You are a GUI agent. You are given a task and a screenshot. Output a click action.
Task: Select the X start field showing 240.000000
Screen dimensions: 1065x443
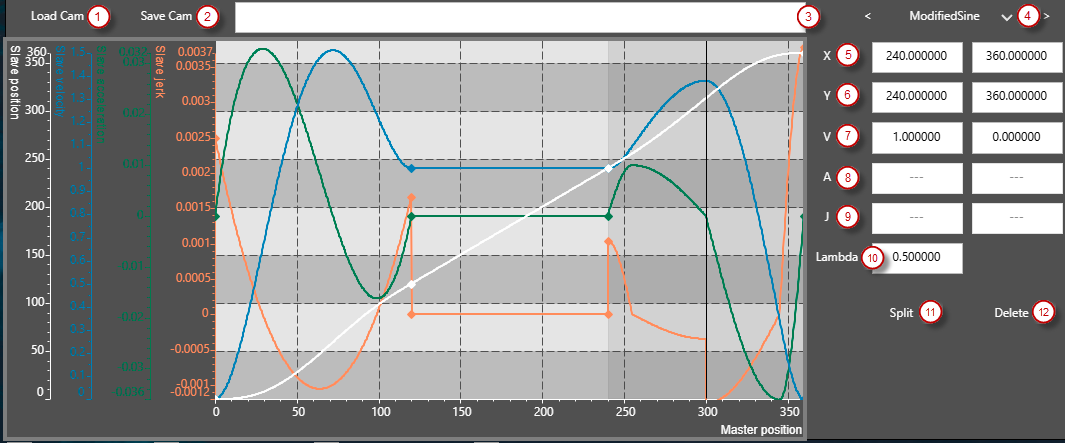point(916,56)
